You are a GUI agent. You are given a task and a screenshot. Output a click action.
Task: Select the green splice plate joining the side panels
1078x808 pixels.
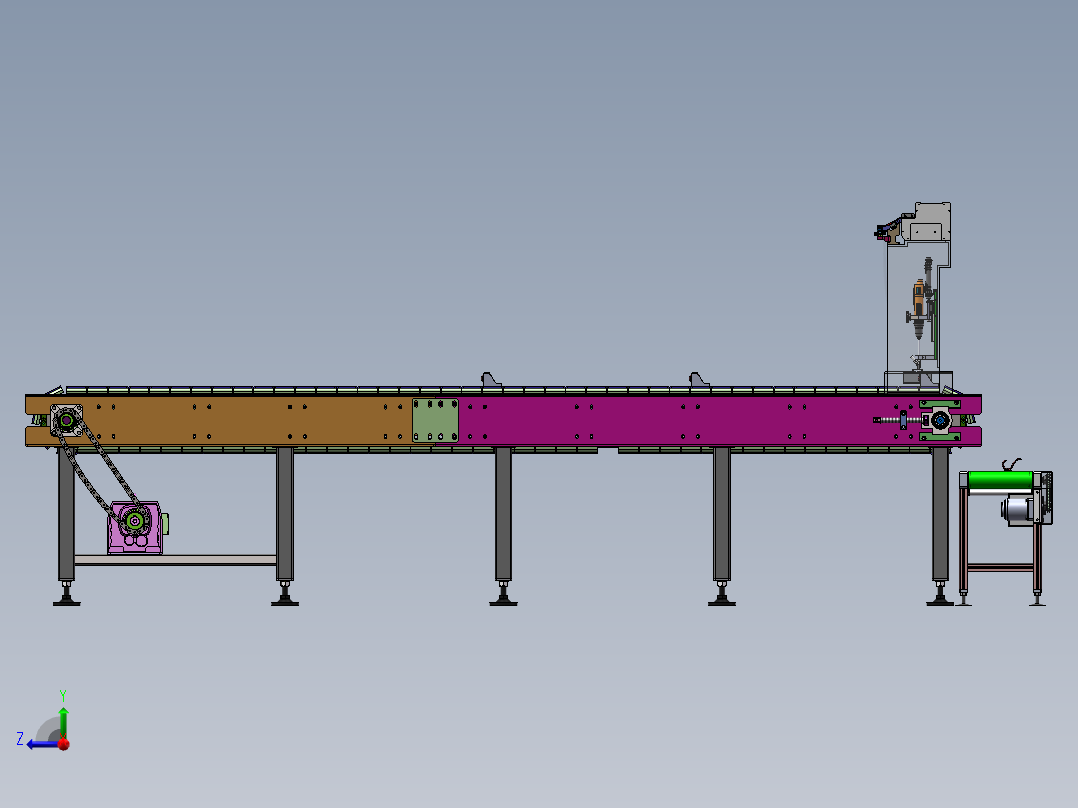click(x=435, y=420)
